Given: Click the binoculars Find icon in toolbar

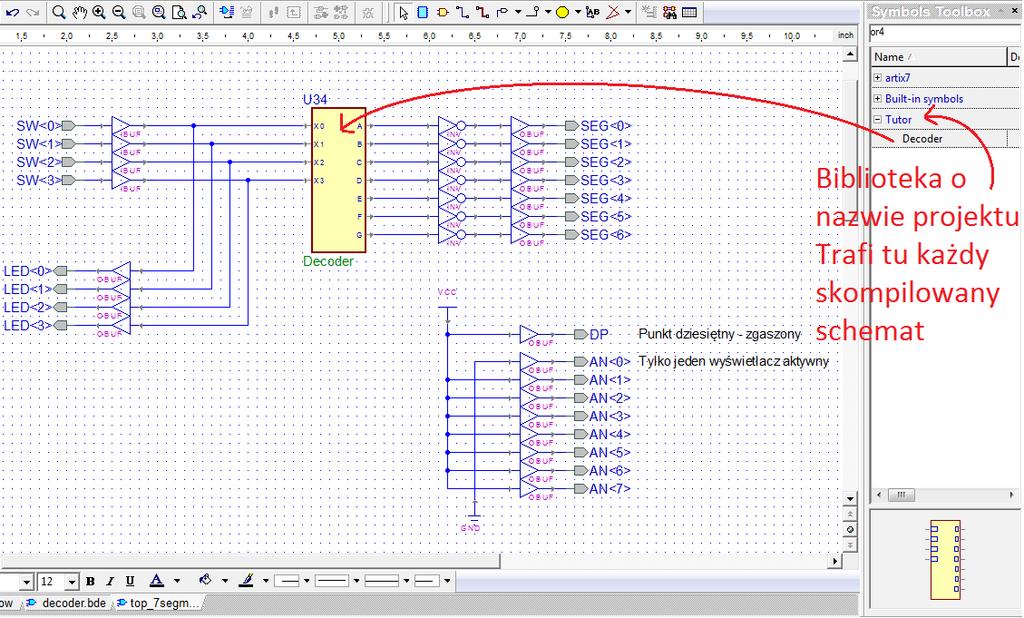Looking at the screenshot, I should pyautogui.click(x=670, y=12).
